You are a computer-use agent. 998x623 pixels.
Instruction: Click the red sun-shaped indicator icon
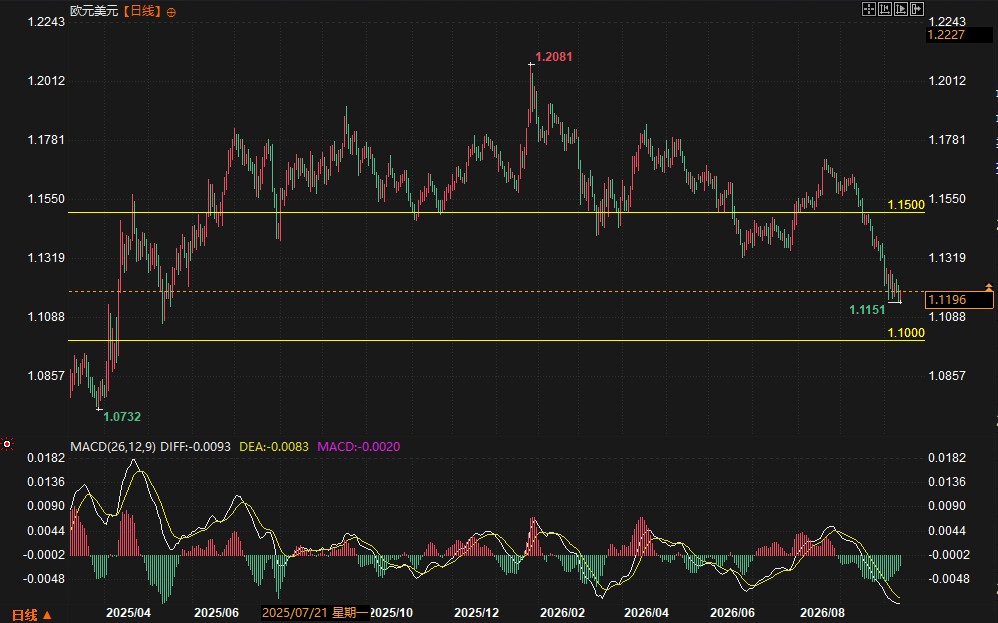pyautogui.click(x=7, y=444)
